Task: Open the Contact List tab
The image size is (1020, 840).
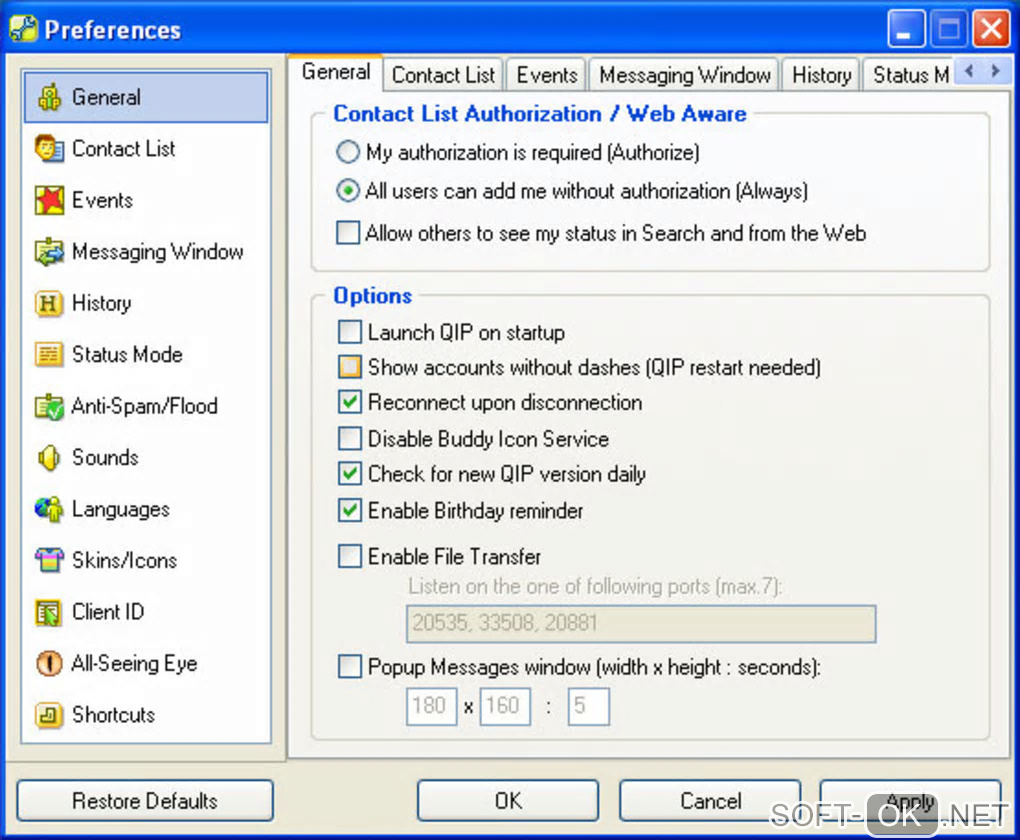Action: point(444,75)
